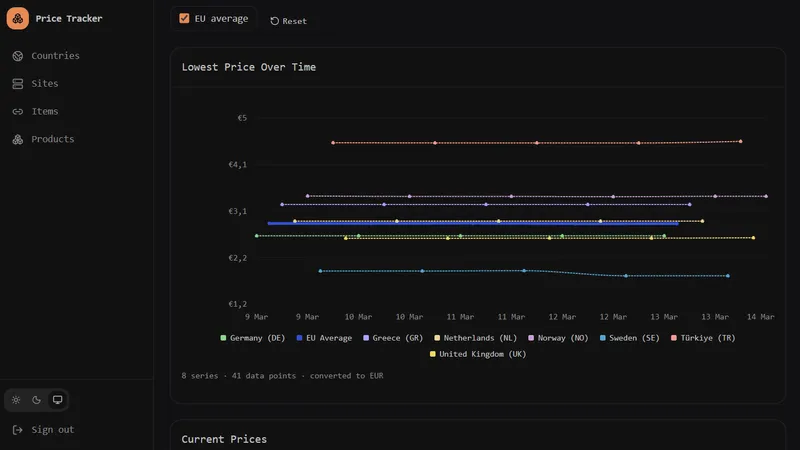Click the blue EU Average line
The width and height of the screenshot is (800, 450).
(x=473, y=223)
